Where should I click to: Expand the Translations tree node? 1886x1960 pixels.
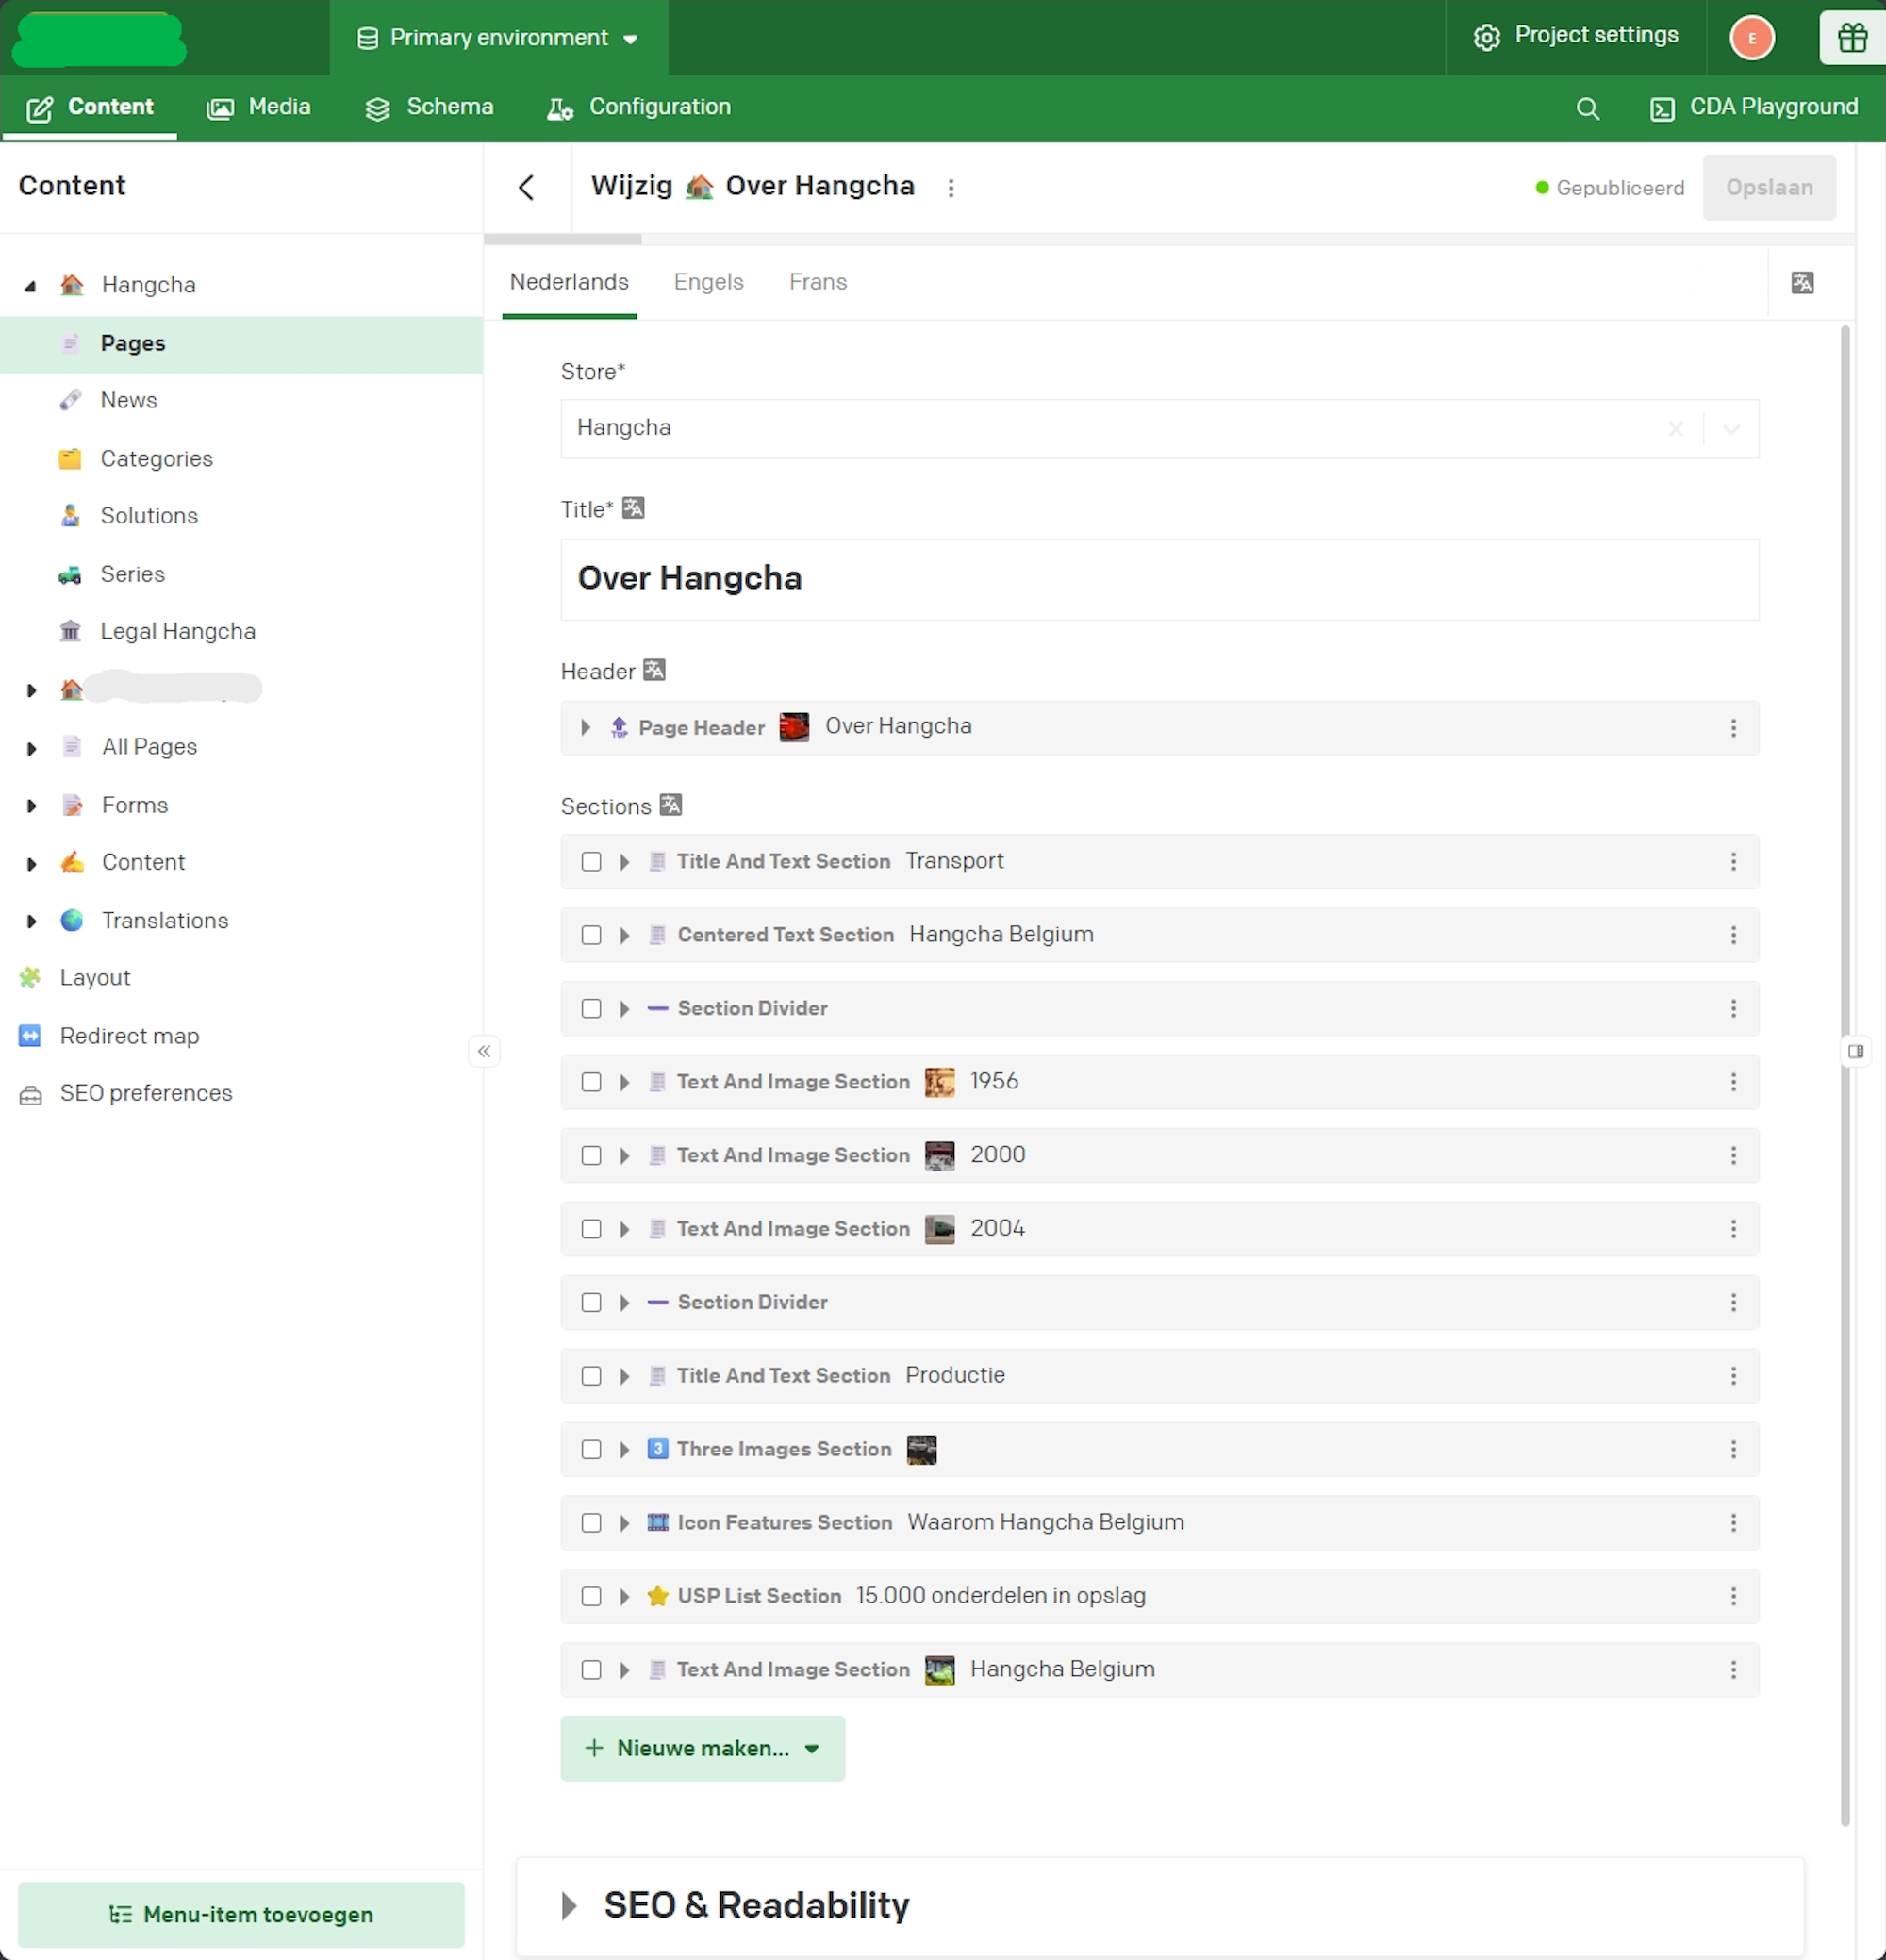[31, 921]
